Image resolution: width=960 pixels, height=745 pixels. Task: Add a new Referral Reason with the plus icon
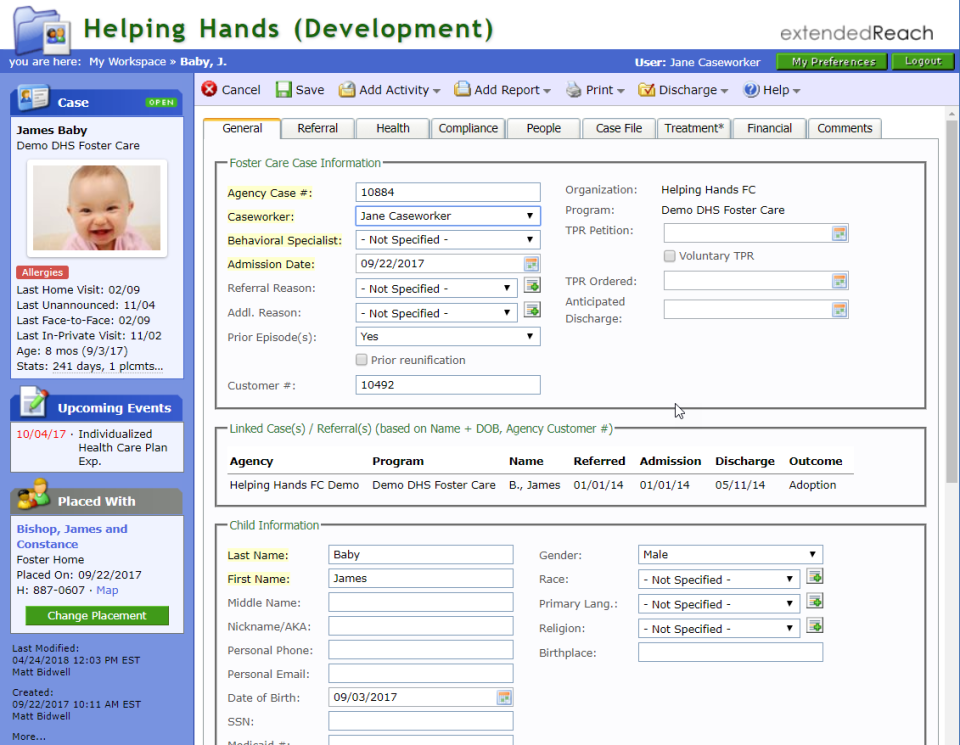(531, 286)
